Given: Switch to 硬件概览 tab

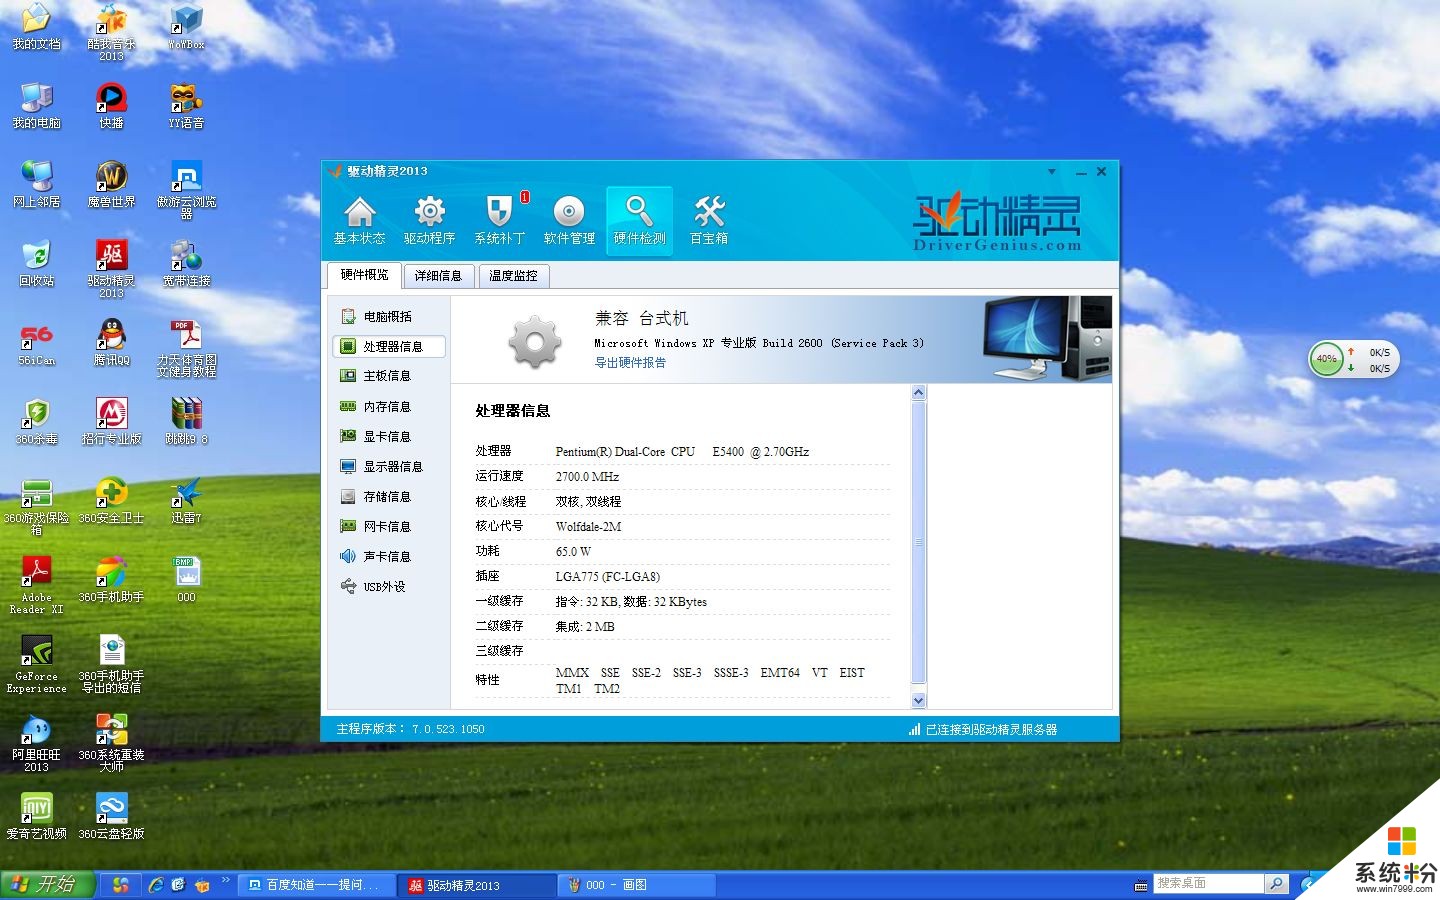Looking at the screenshot, I should point(364,275).
